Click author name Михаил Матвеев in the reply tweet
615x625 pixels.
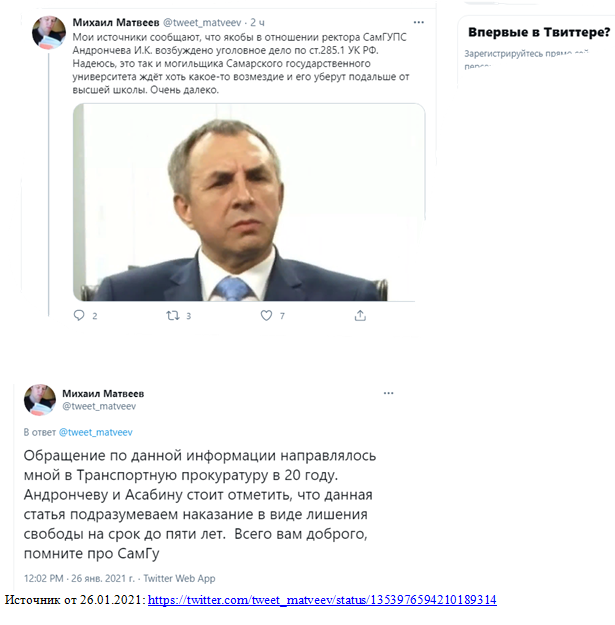103,393
